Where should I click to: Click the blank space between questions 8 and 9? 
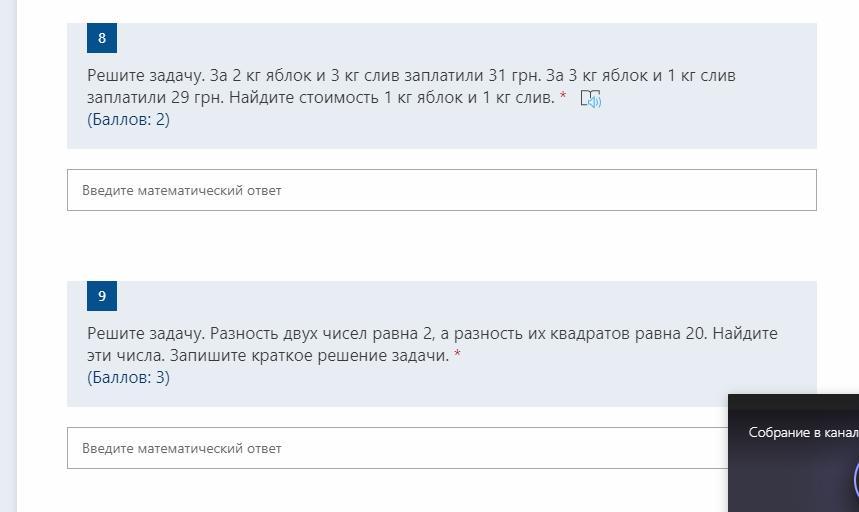[x=440, y=246]
